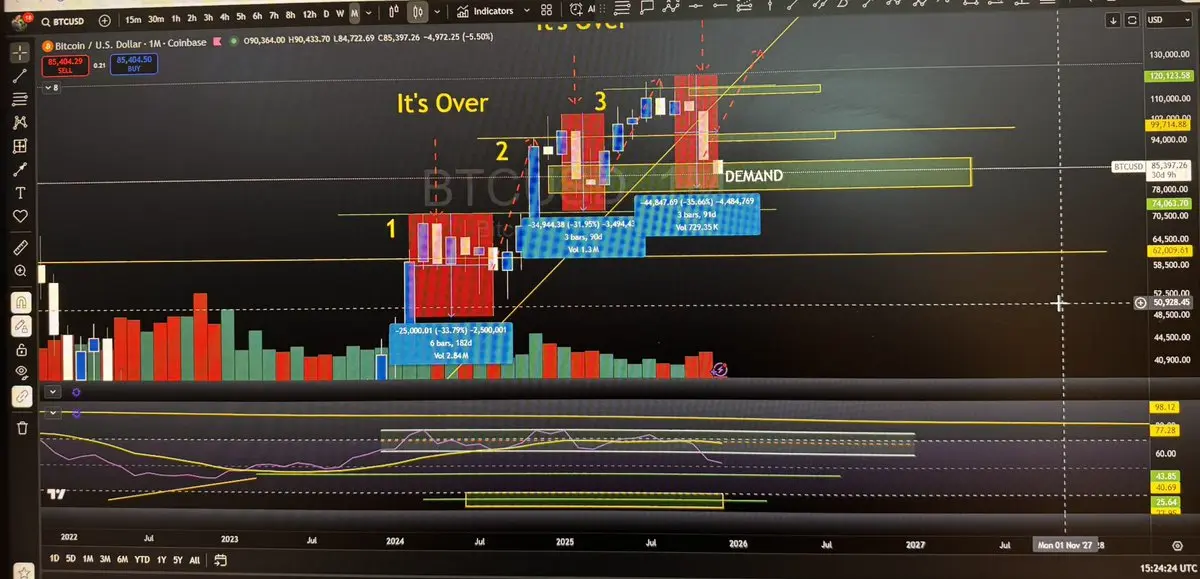This screenshot has height=579, width=1200.
Task: Toggle hide all drawings eye icon
Action: point(20,372)
